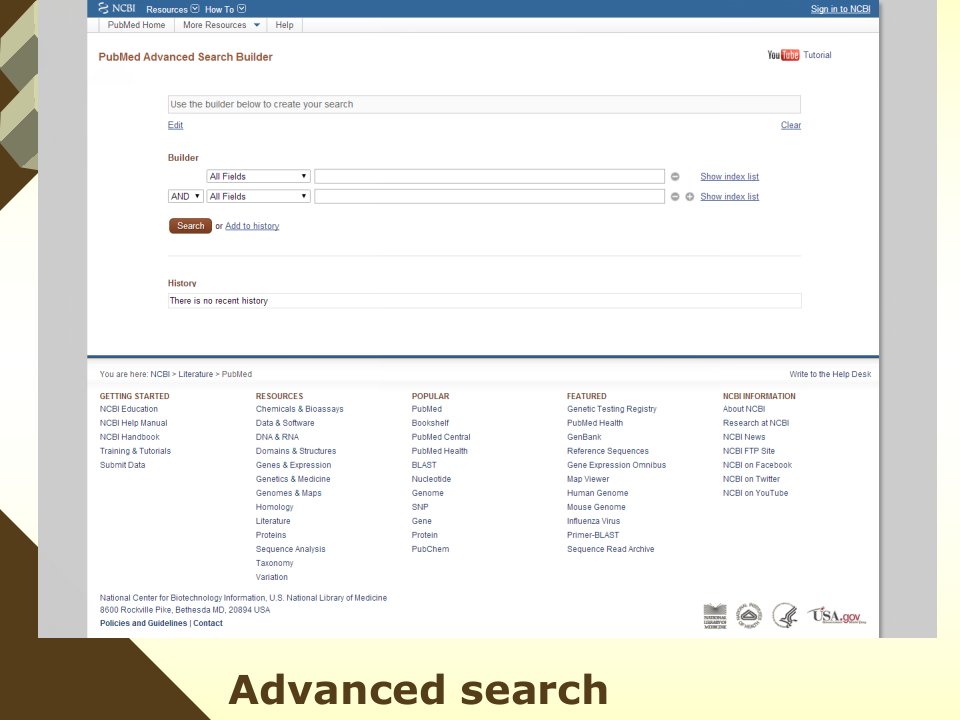
Task: Expand the How To dropdown in header
Action: pos(225,9)
